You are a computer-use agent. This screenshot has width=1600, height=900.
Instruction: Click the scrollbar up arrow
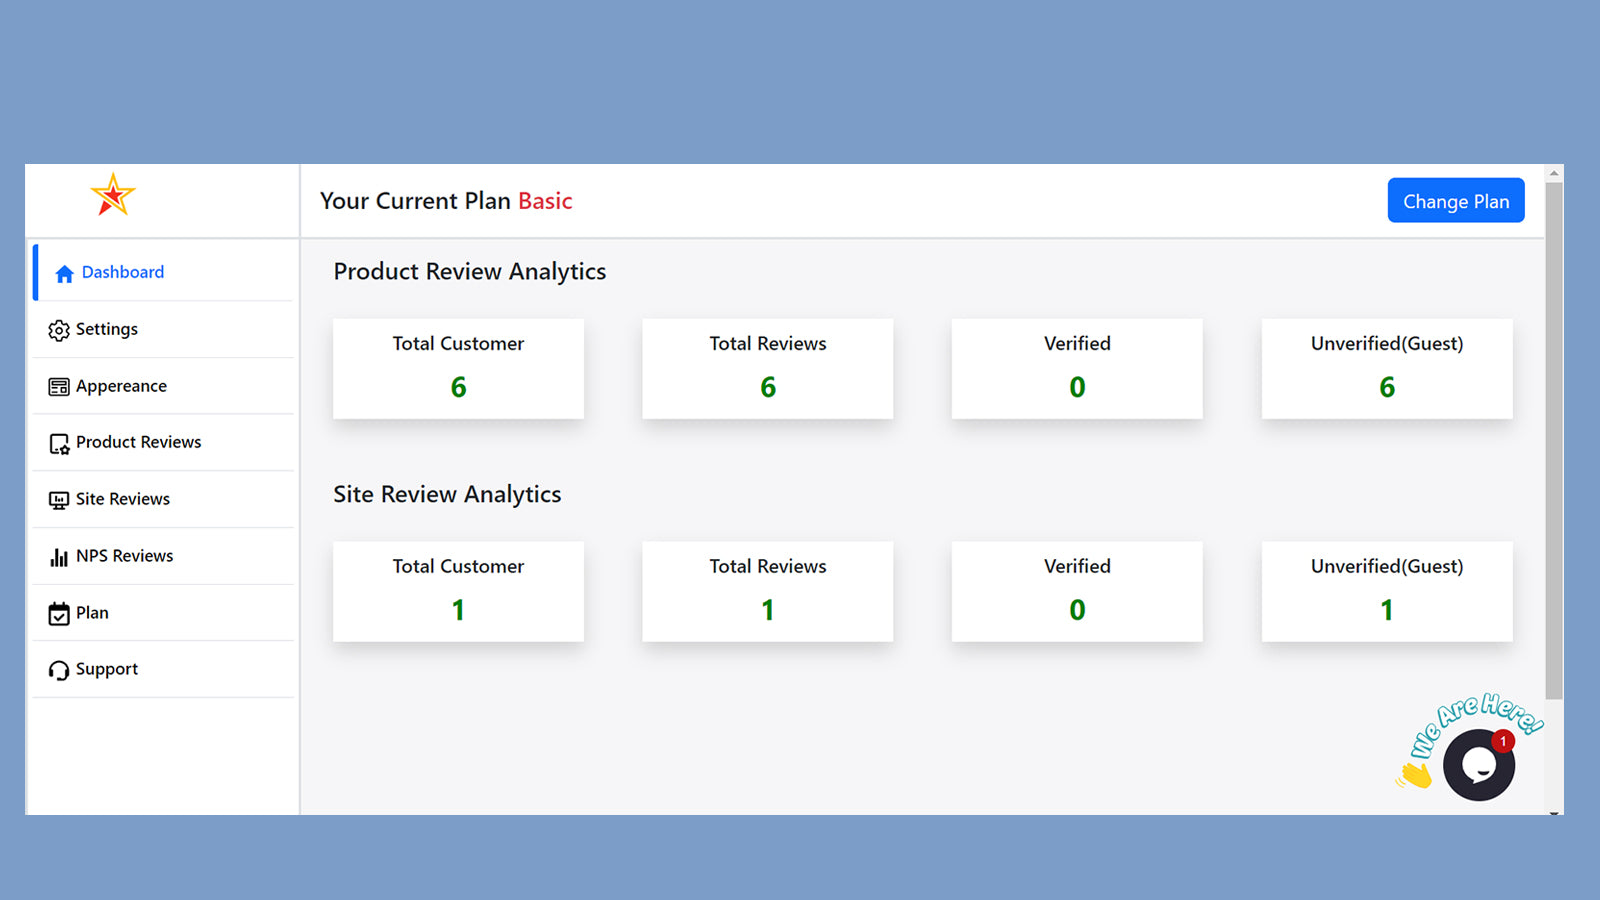(x=1554, y=173)
